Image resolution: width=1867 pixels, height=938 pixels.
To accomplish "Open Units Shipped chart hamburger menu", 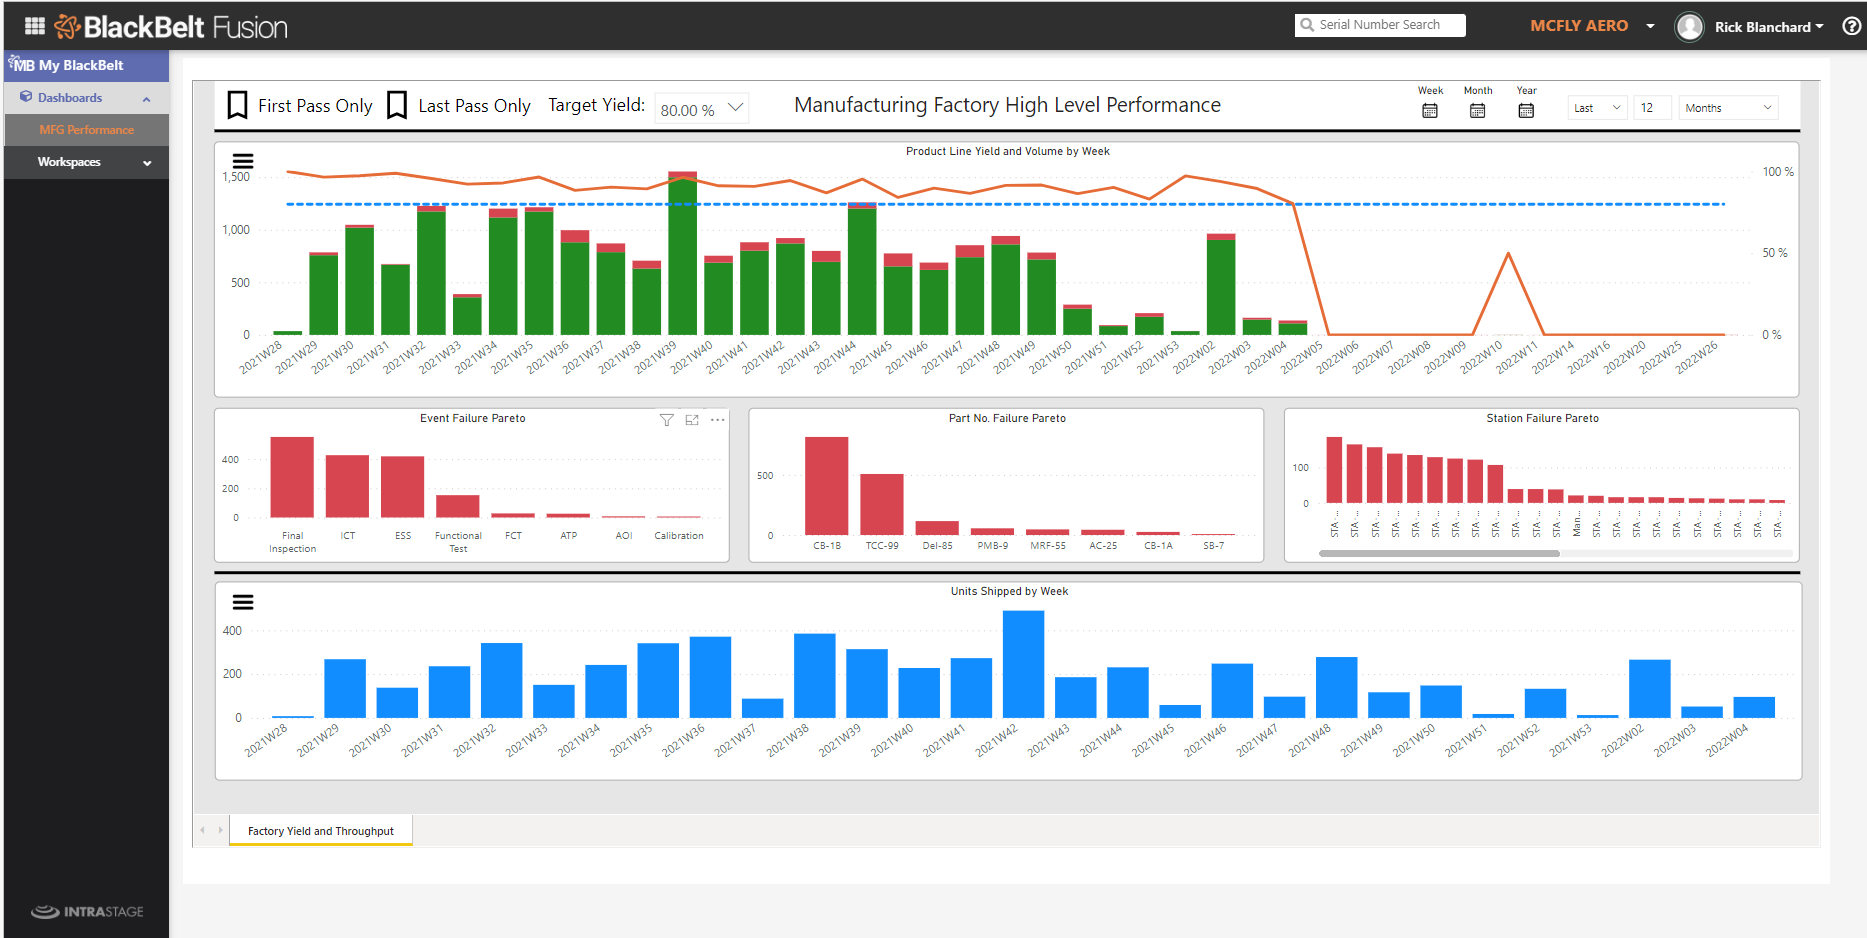I will pyautogui.click(x=243, y=602).
